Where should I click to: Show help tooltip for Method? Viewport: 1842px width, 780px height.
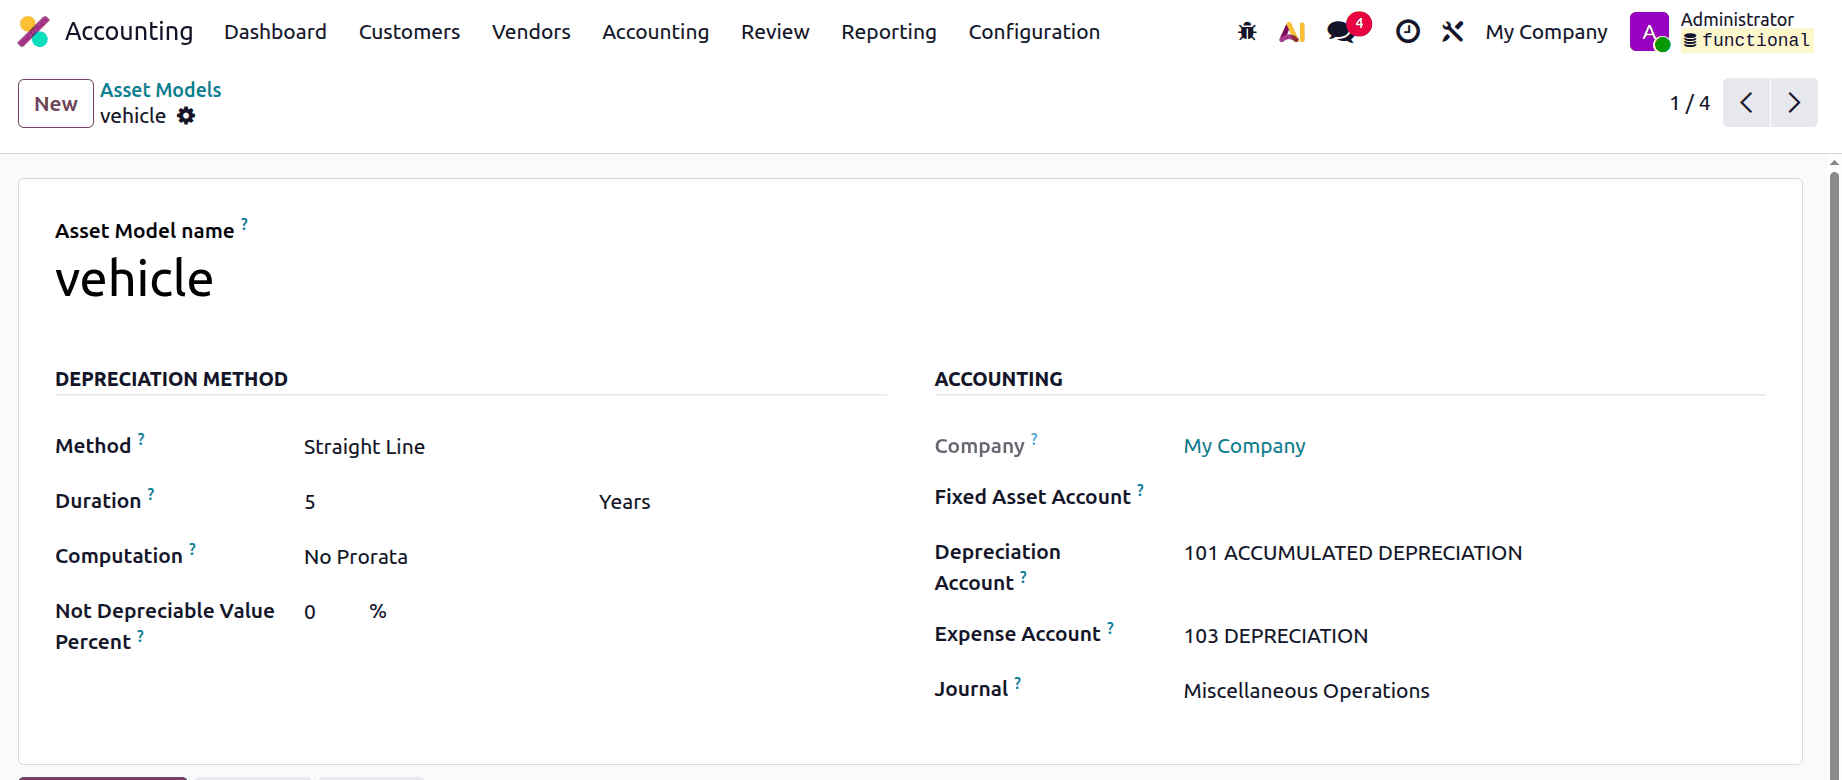(x=141, y=439)
